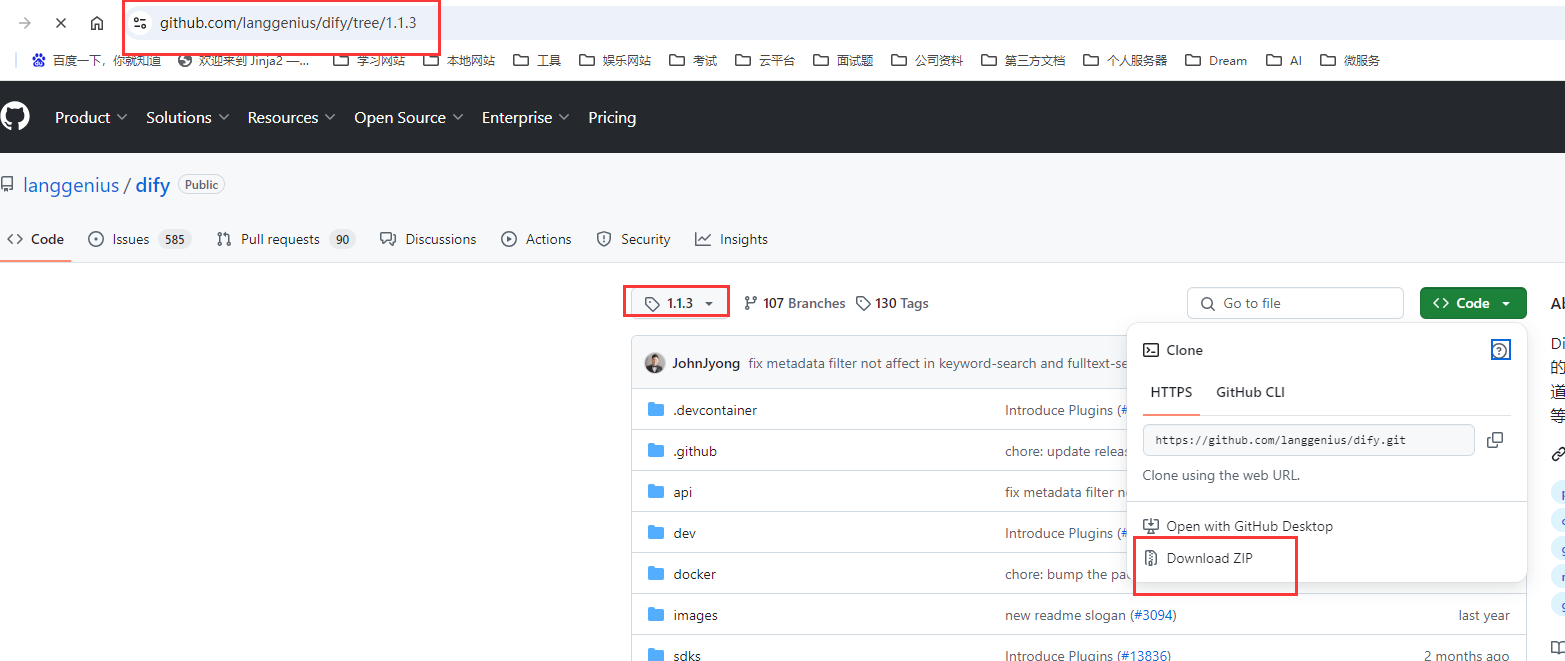Viewport: 1565px width, 661px height.
Task: View the 107 Branches link
Action: (x=795, y=303)
